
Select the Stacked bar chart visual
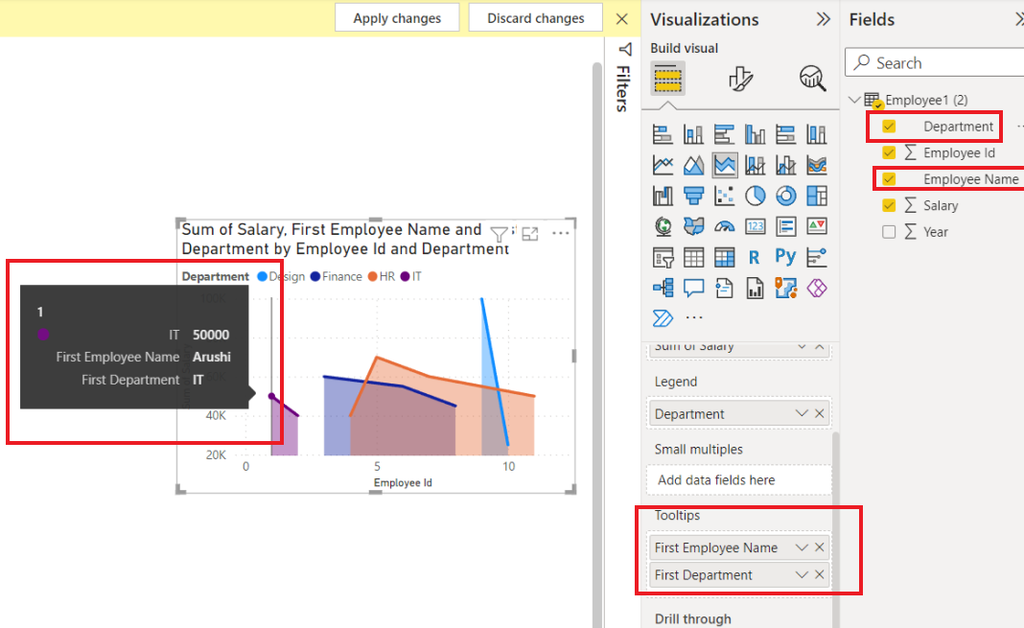tap(662, 134)
